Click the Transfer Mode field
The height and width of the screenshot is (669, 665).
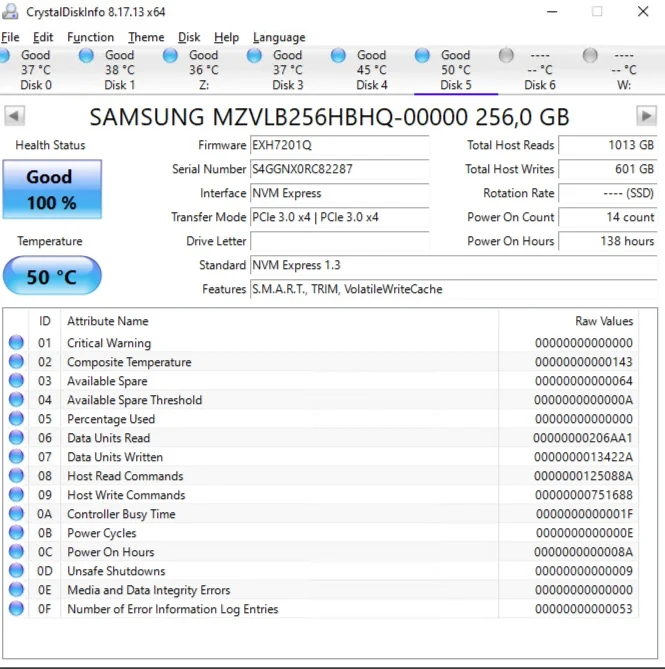pyautogui.click(x=340, y=217)
